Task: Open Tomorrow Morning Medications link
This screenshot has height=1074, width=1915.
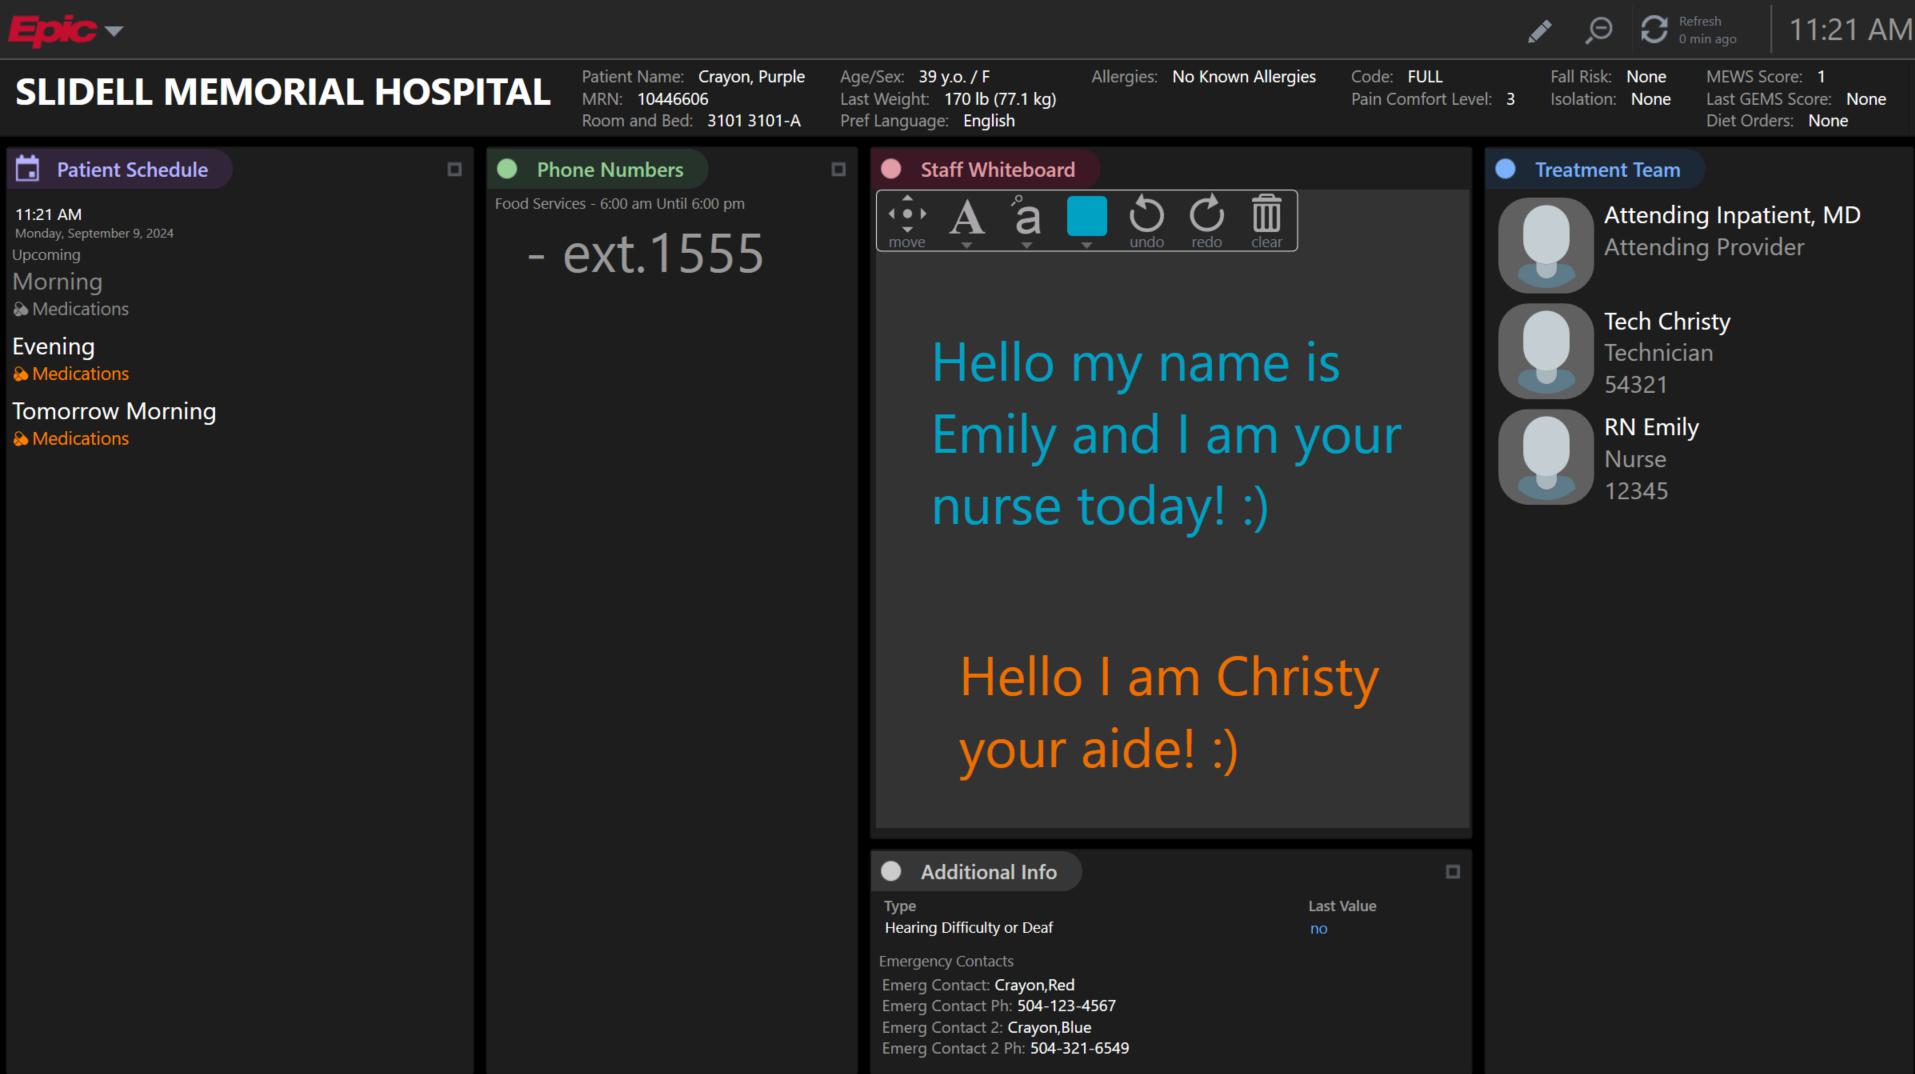Action: pyautogui.click(x=80, y=439)
